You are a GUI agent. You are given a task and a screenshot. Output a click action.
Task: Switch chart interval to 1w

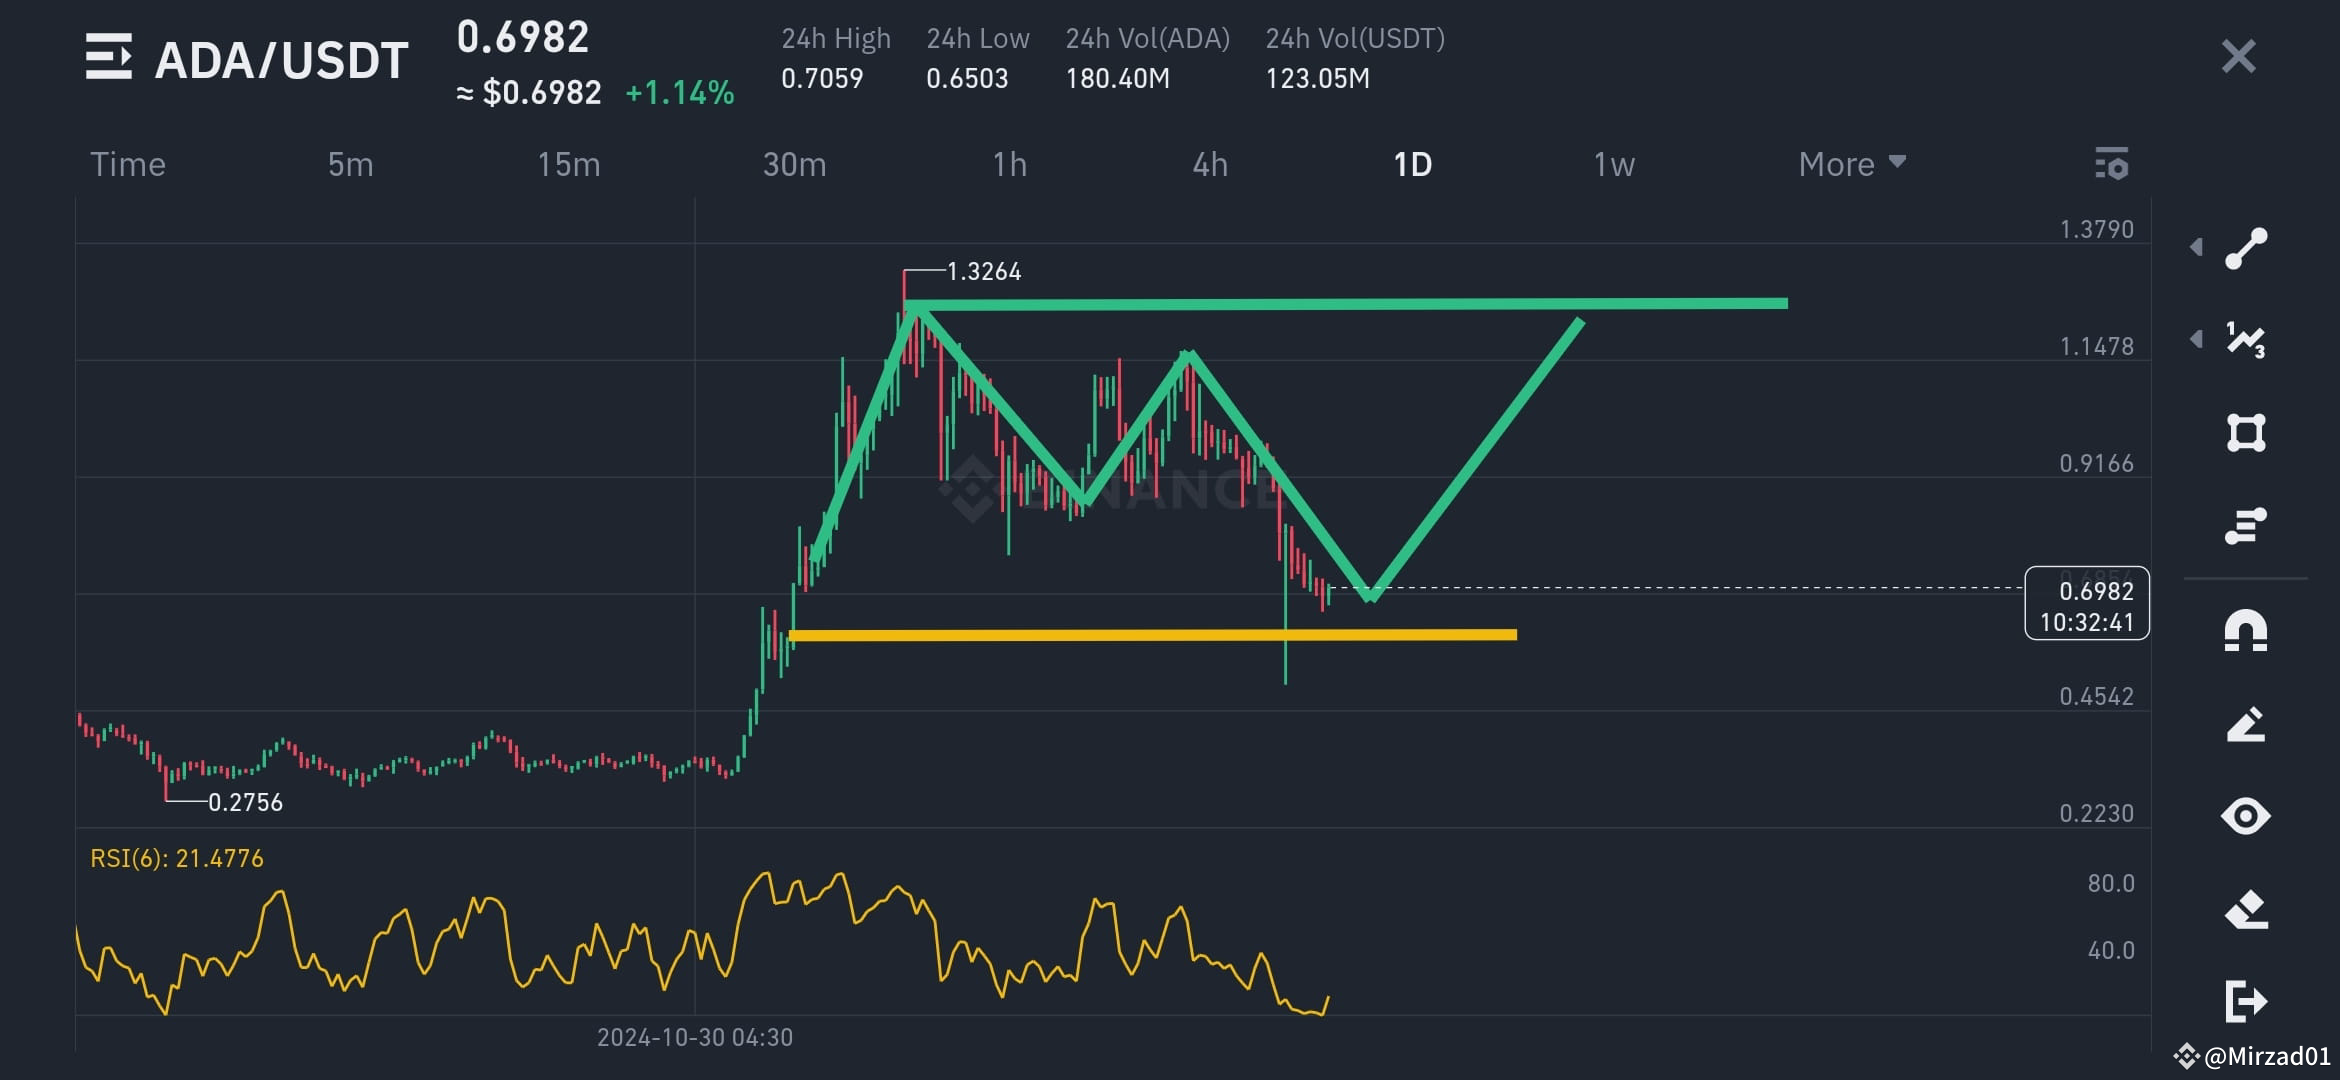point(1614,164)
